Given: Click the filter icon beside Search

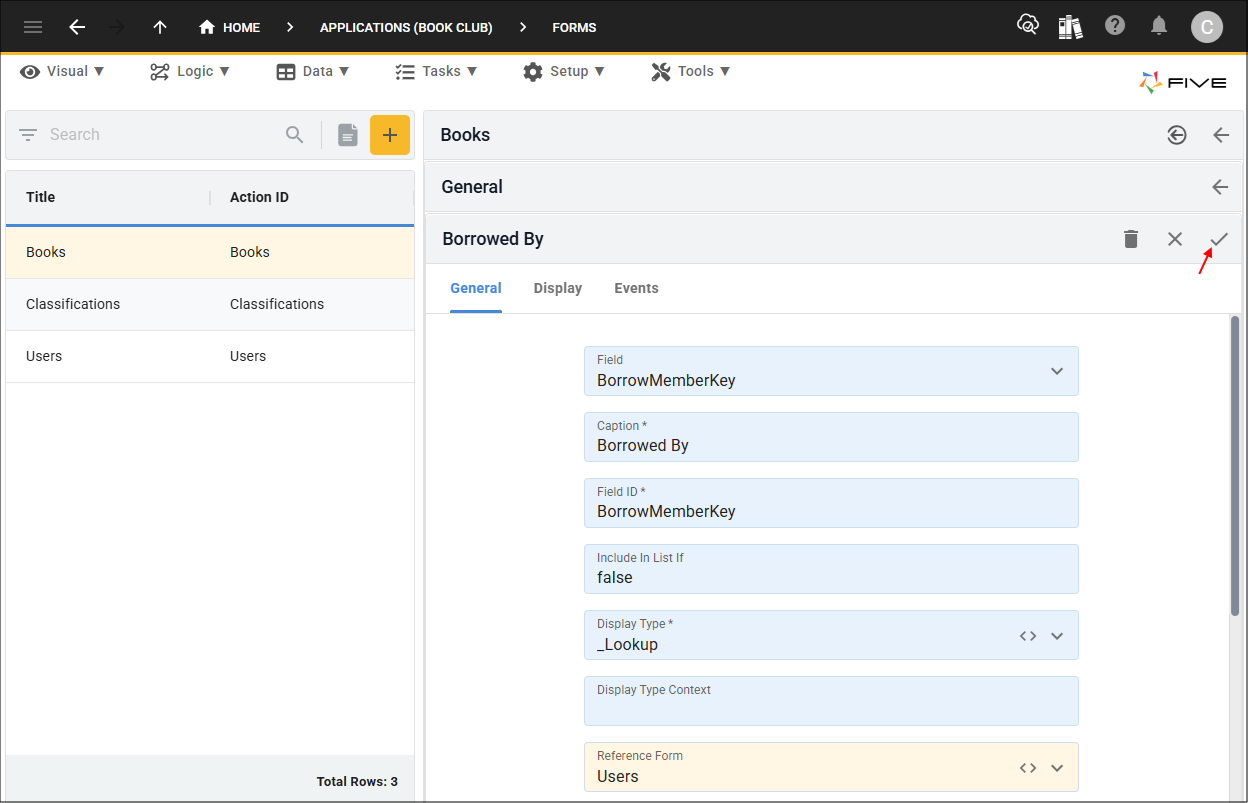Looking at the screenshot, I should coord(28,134).
